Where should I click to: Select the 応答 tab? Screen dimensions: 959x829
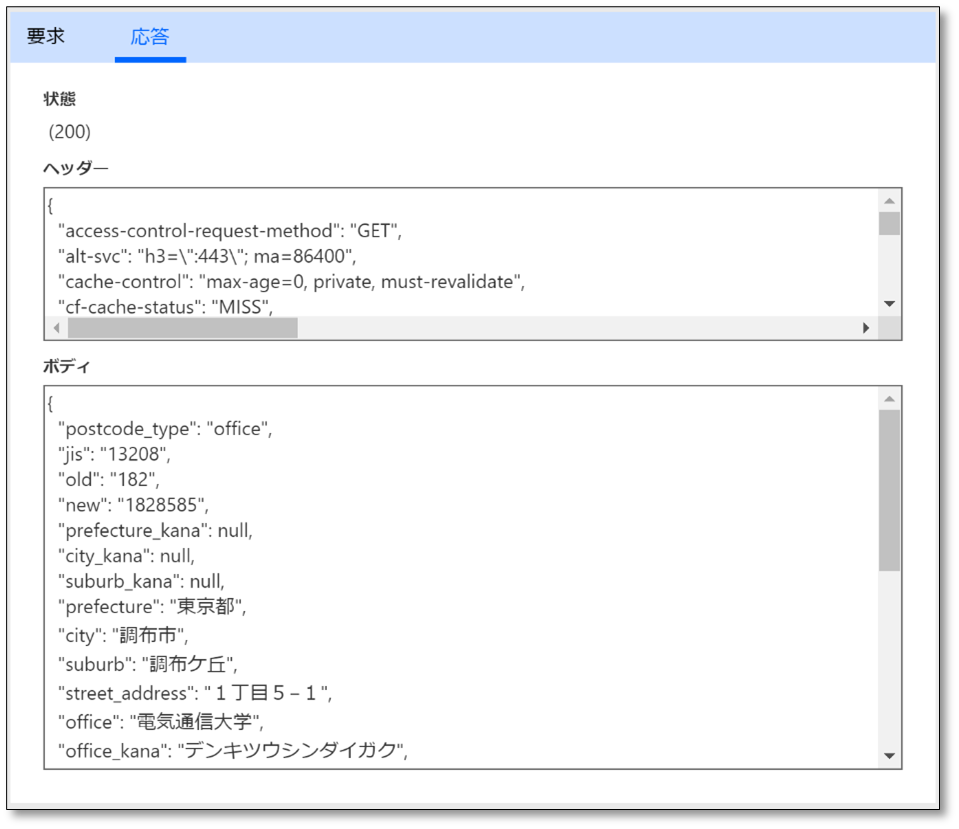[150, 37]
